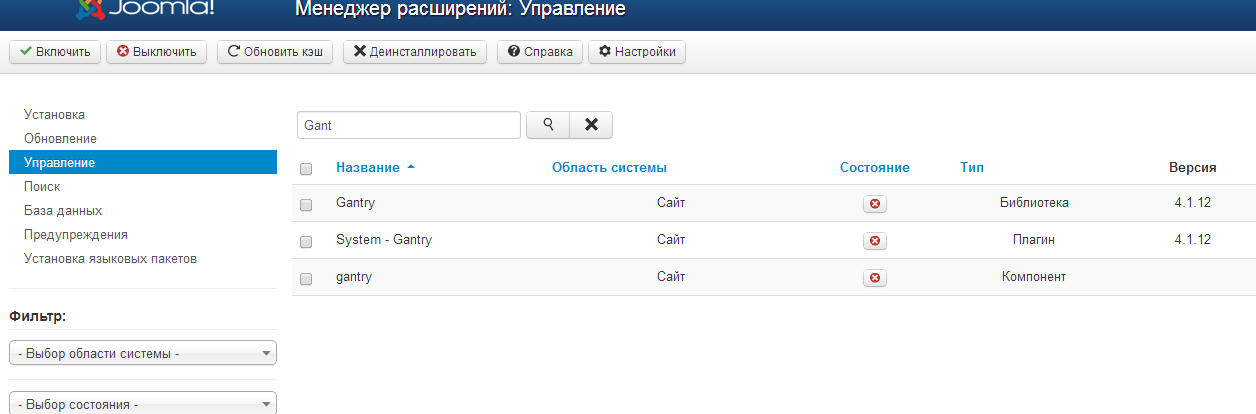
Task: Click red status icon for gantry component
Action: tap(875, 278)
